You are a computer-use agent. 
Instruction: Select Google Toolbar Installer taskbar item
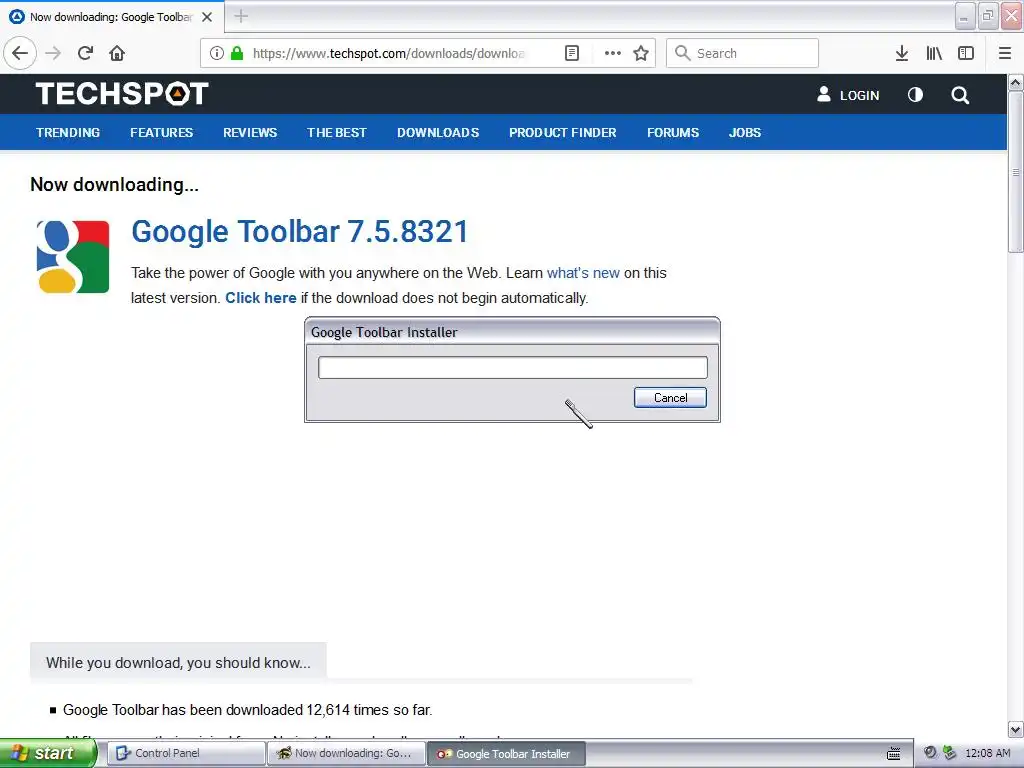pos(506,754)
